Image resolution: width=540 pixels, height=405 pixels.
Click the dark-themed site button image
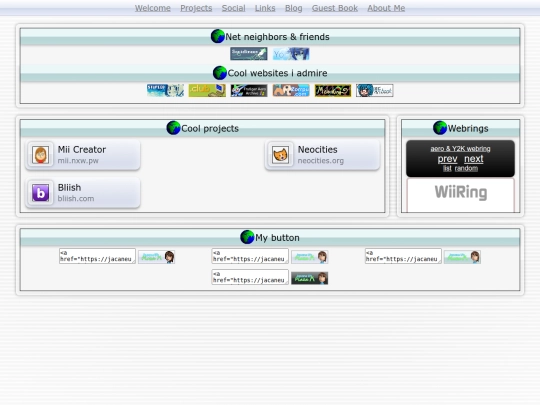[x=310, y=278]
